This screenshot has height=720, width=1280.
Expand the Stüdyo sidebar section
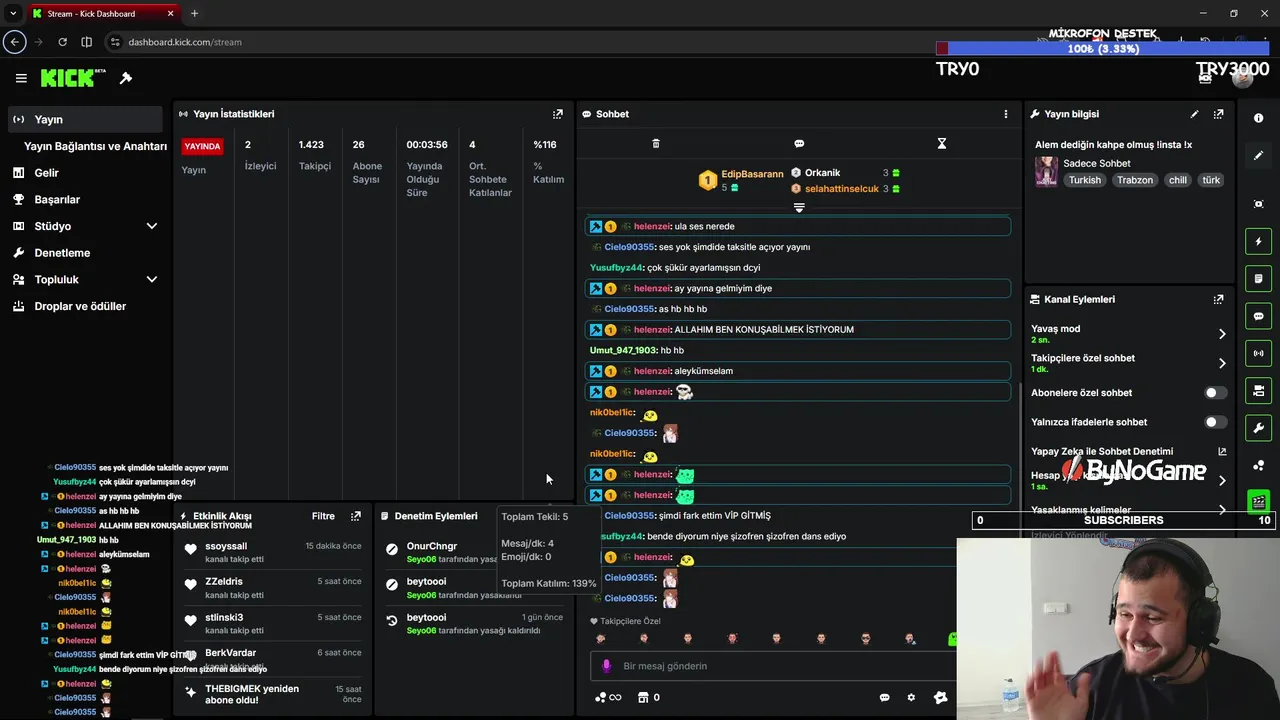point(152,226)
